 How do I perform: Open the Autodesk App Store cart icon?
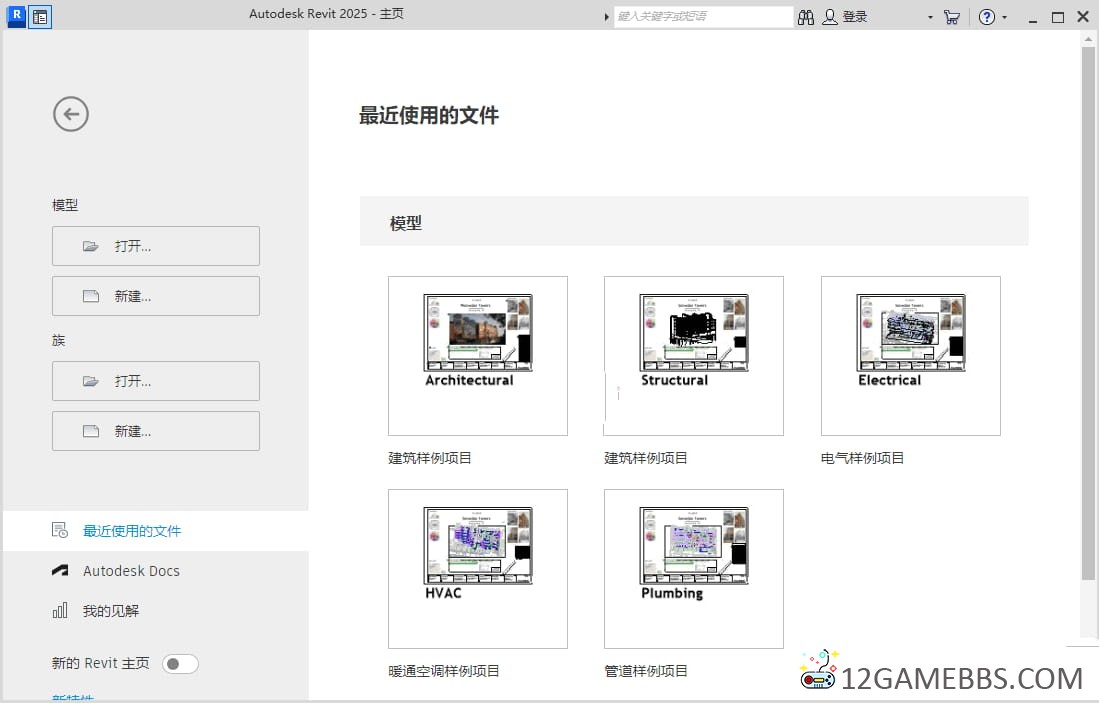click(x=951, y=17)
